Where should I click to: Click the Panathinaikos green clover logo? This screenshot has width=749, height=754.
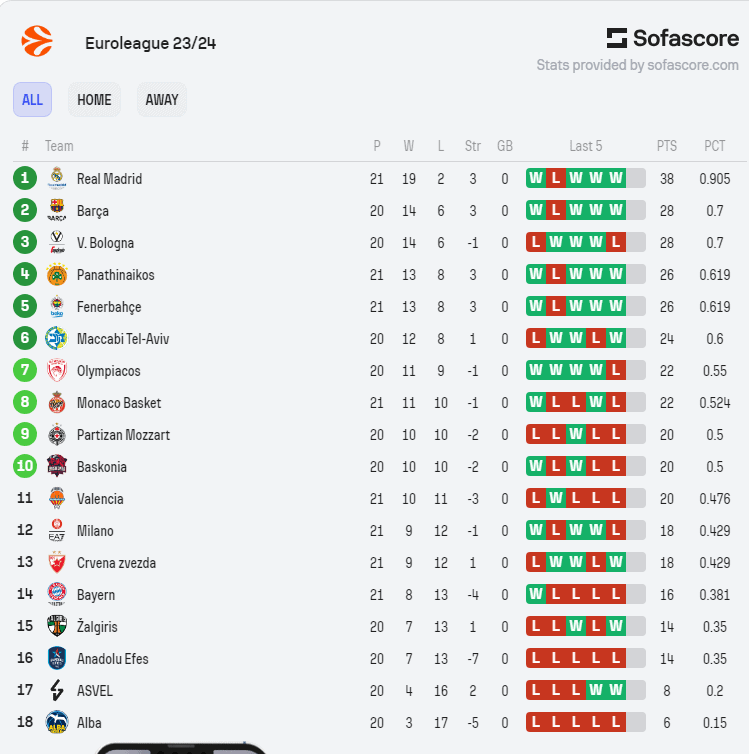(x=57, y=275)
